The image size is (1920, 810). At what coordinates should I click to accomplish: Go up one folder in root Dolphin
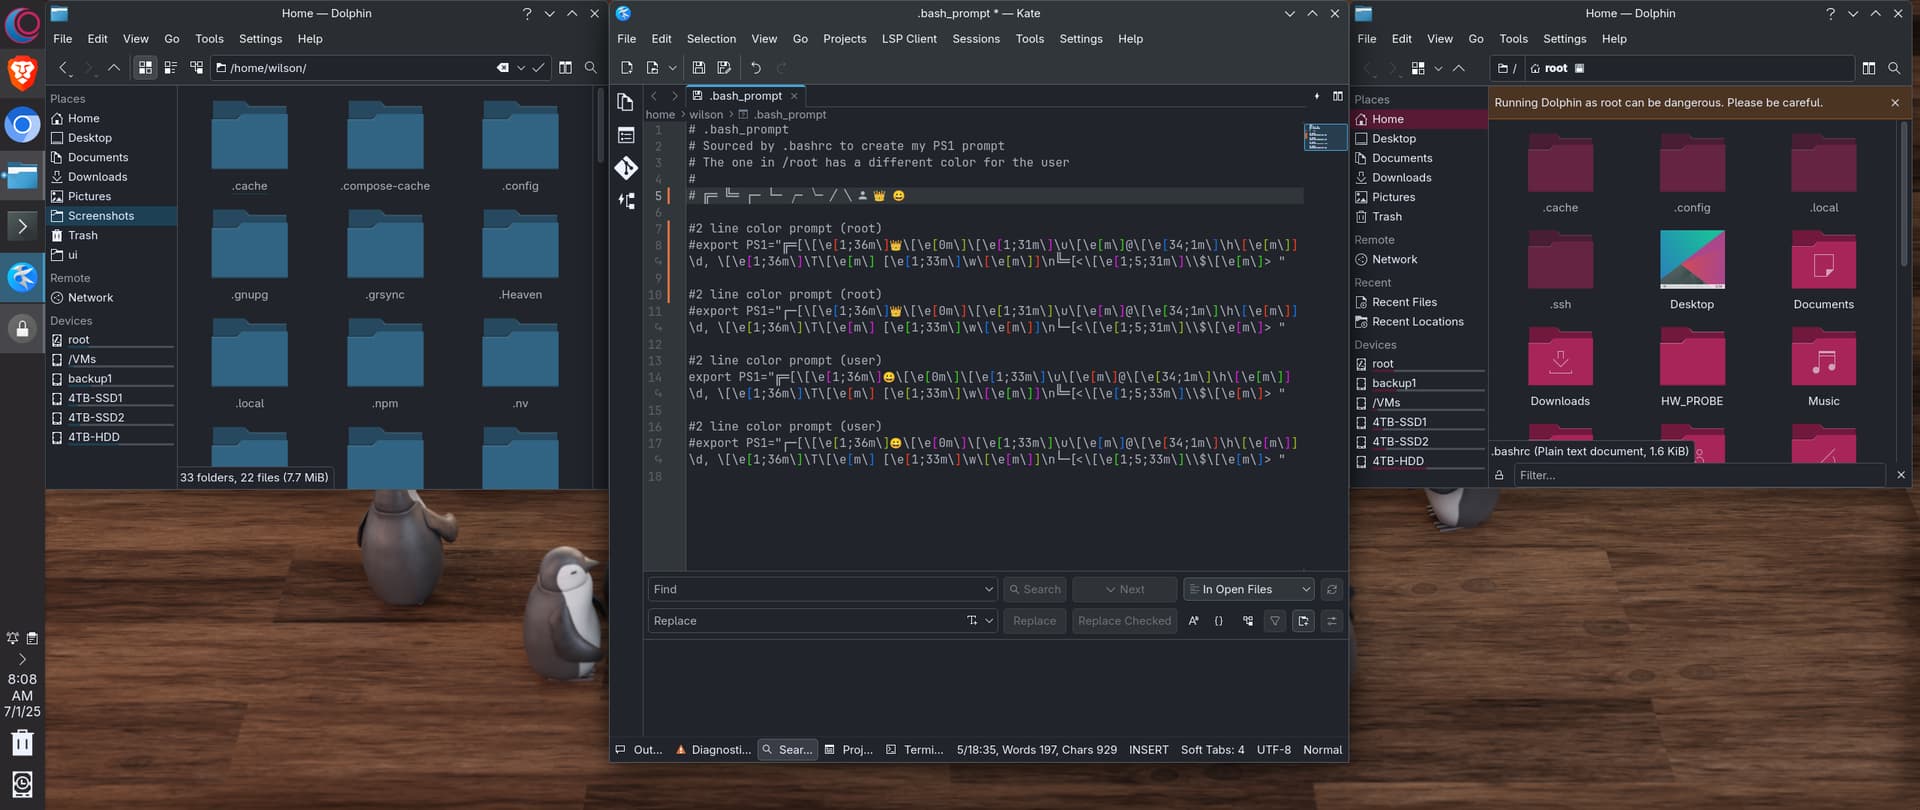[x=1459, y=68]
